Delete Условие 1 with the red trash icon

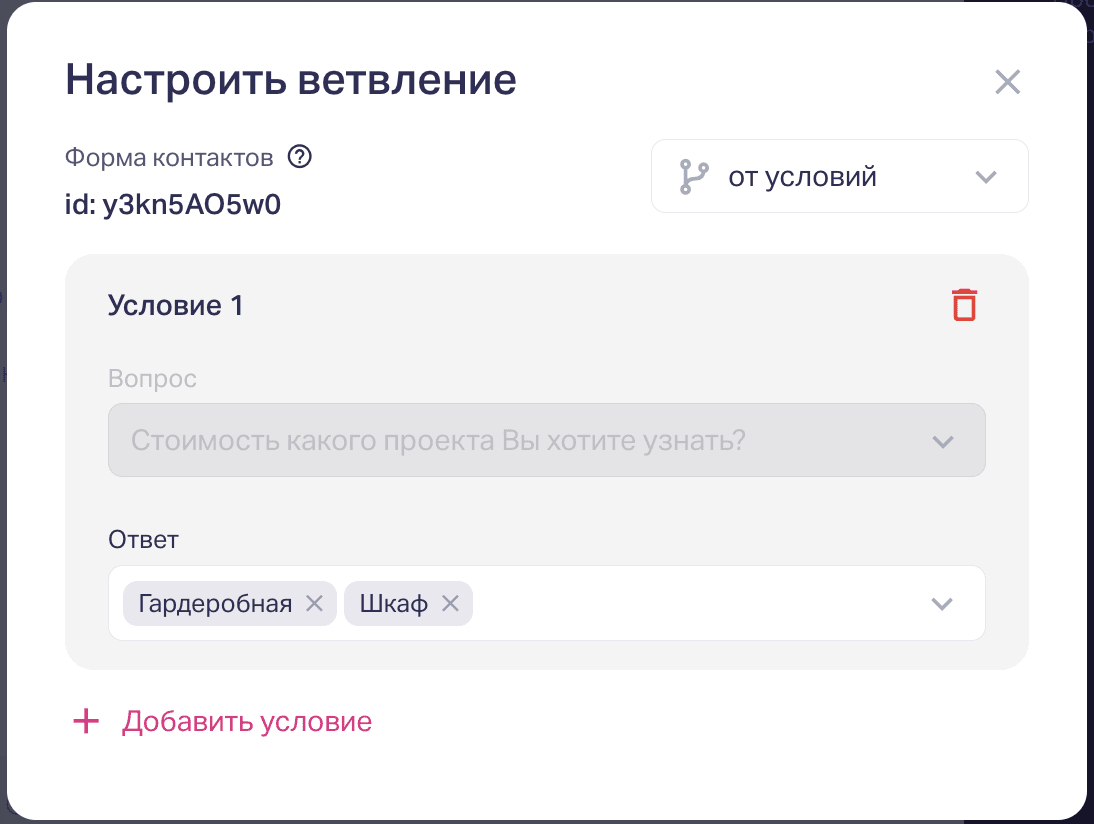click(x=964, y=305)
